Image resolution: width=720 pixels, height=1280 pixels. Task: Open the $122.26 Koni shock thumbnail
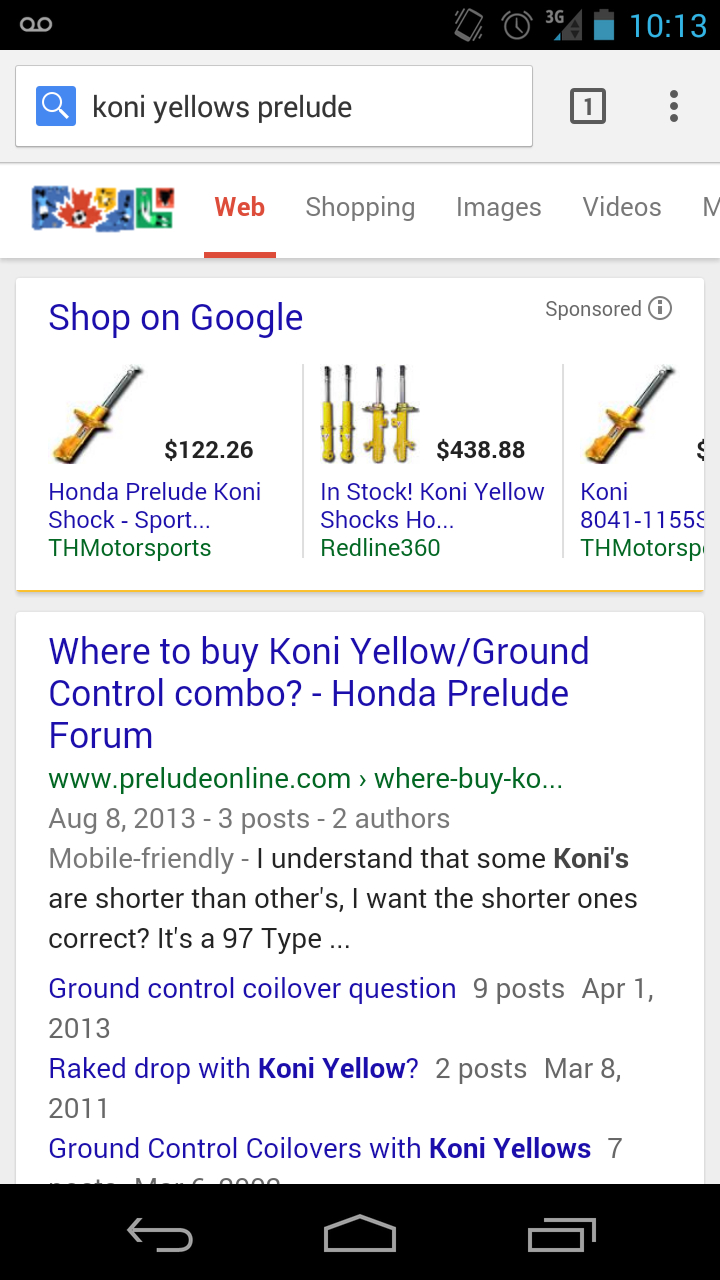pos(97,414)
